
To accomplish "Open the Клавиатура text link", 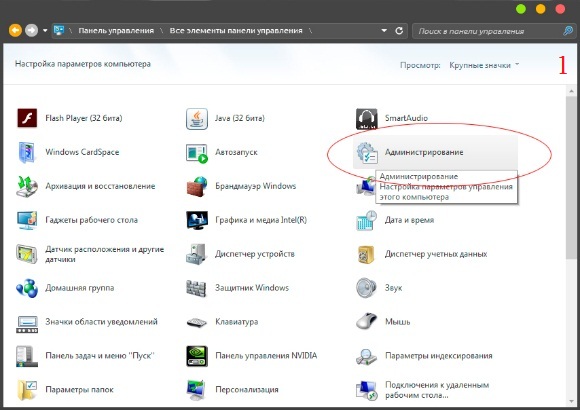I will point(237,322).
